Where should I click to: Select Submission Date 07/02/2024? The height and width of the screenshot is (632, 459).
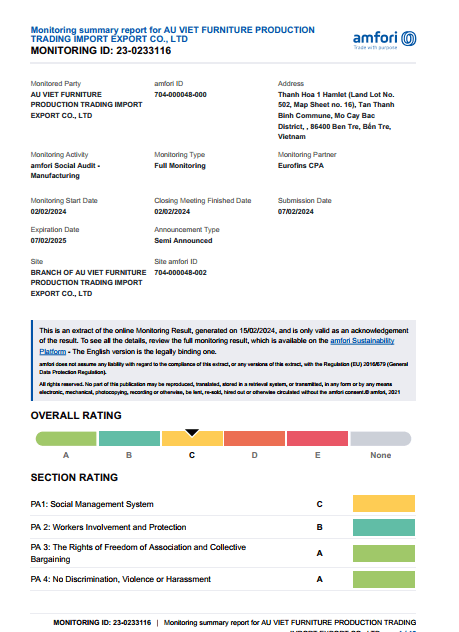(295, 212)
